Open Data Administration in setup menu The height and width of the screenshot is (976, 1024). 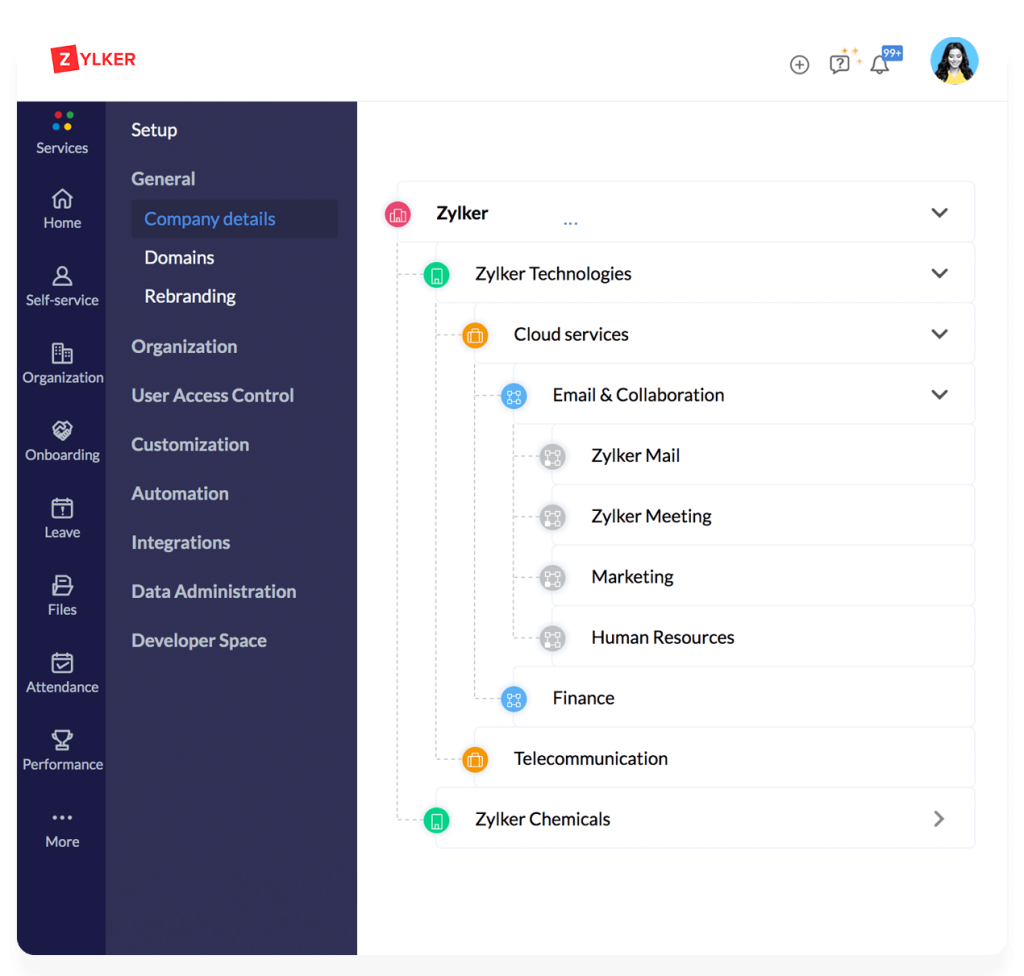coord(213,591)
